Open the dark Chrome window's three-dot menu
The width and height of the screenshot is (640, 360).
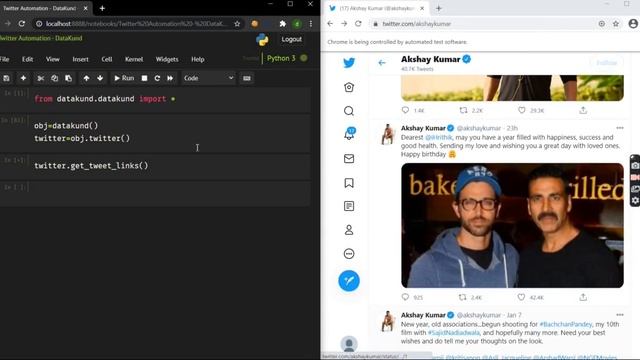coord(311,24)
